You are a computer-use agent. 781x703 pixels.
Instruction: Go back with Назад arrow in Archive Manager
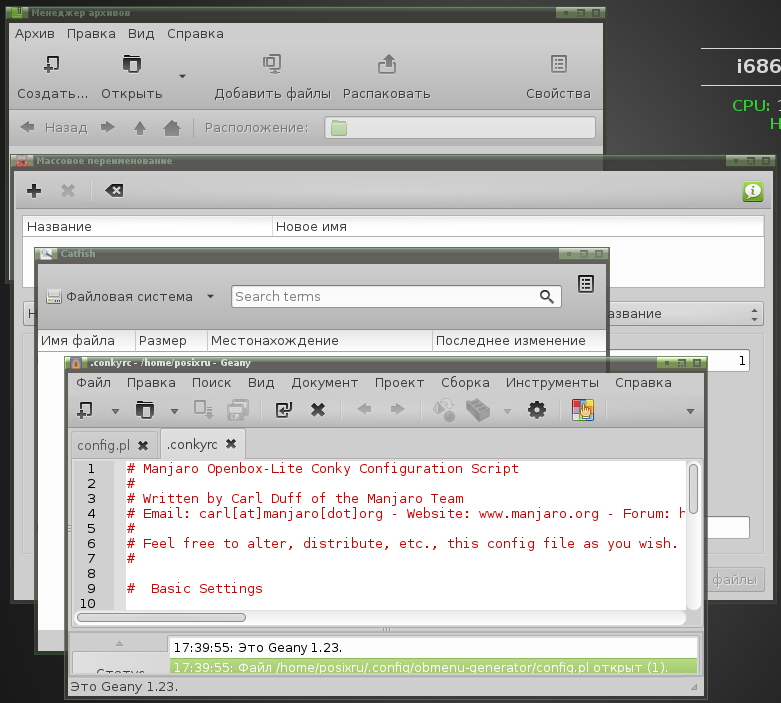pyautogui.click(x=28, y=128)
